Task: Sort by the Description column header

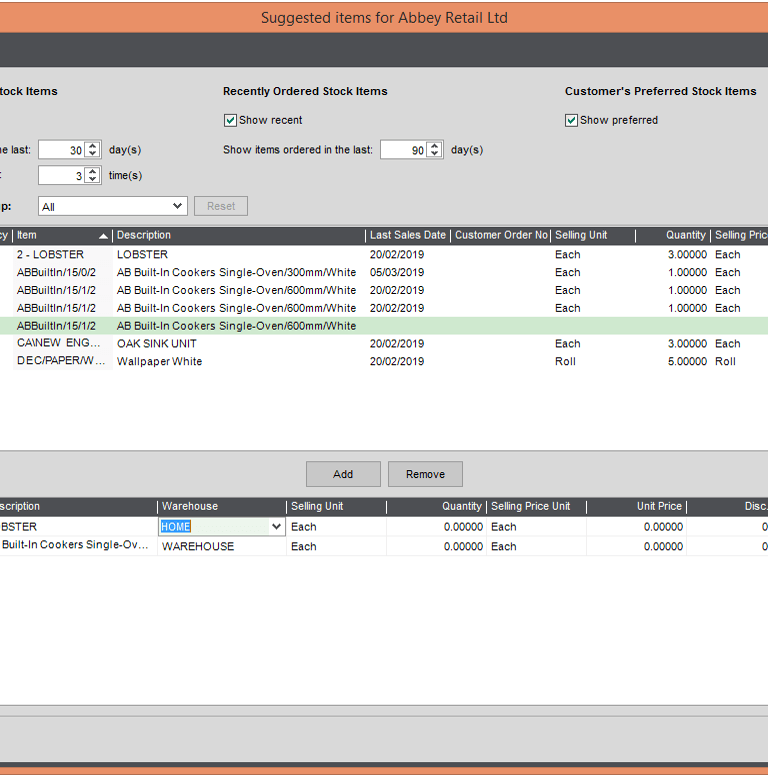Action: tap(239, 235)
